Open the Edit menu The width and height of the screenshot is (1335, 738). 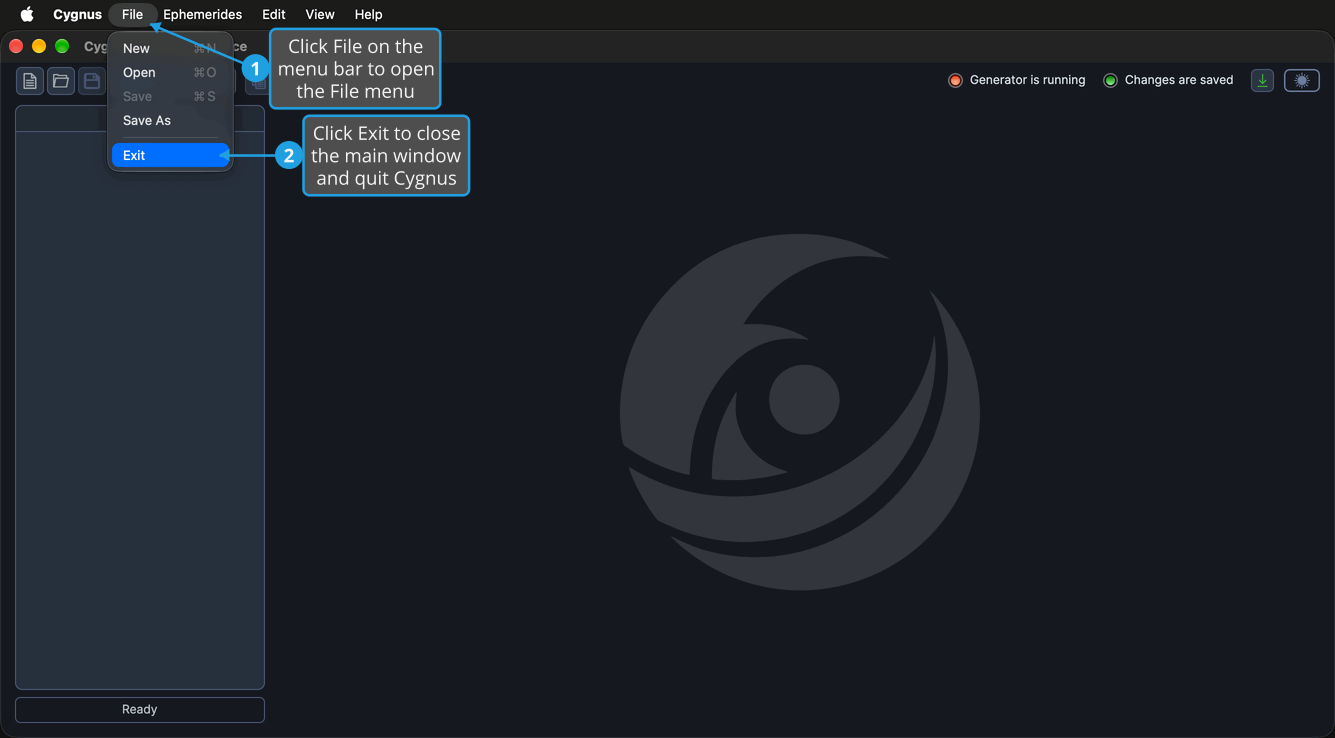274,14
